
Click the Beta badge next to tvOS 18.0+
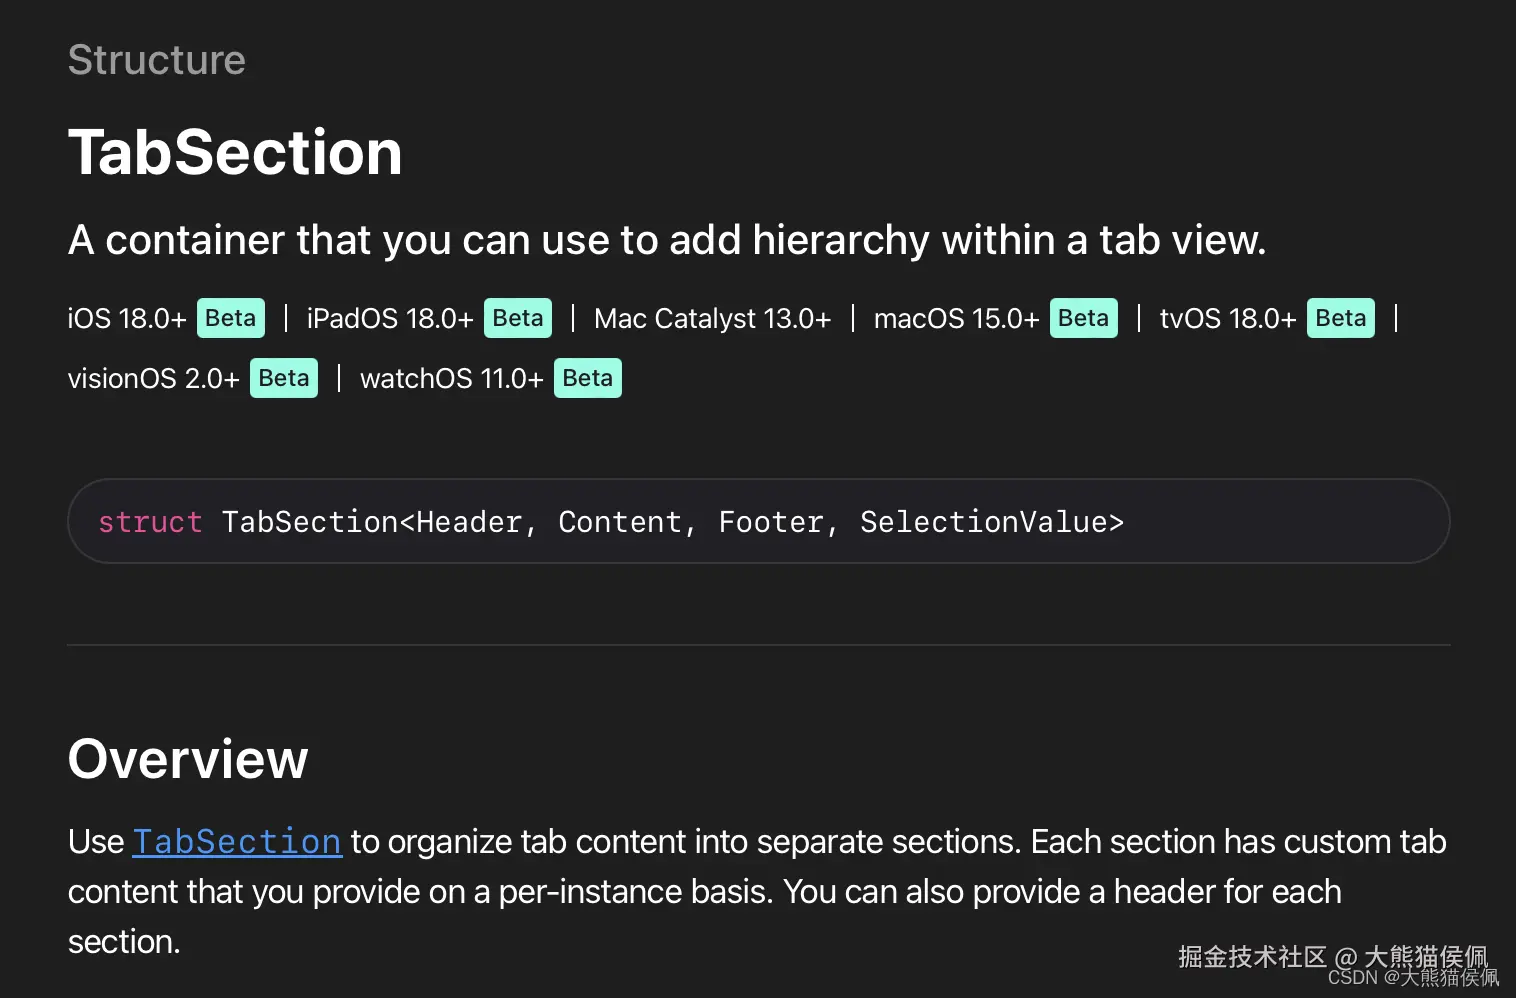pyautogui.click(x=1340, y=318)
